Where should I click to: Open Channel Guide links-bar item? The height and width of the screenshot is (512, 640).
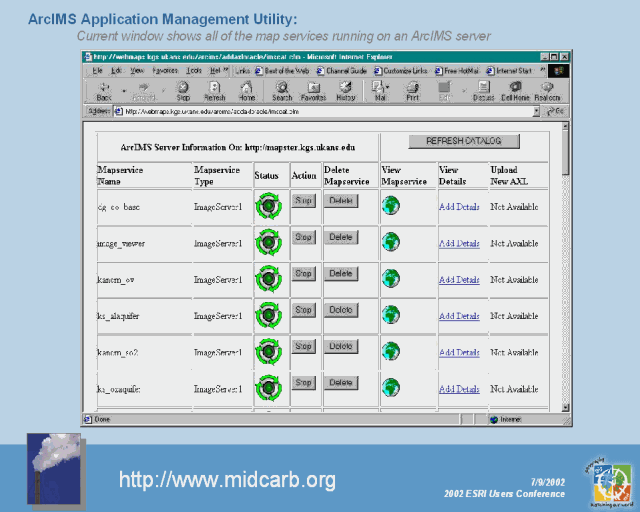click(342, 71)
